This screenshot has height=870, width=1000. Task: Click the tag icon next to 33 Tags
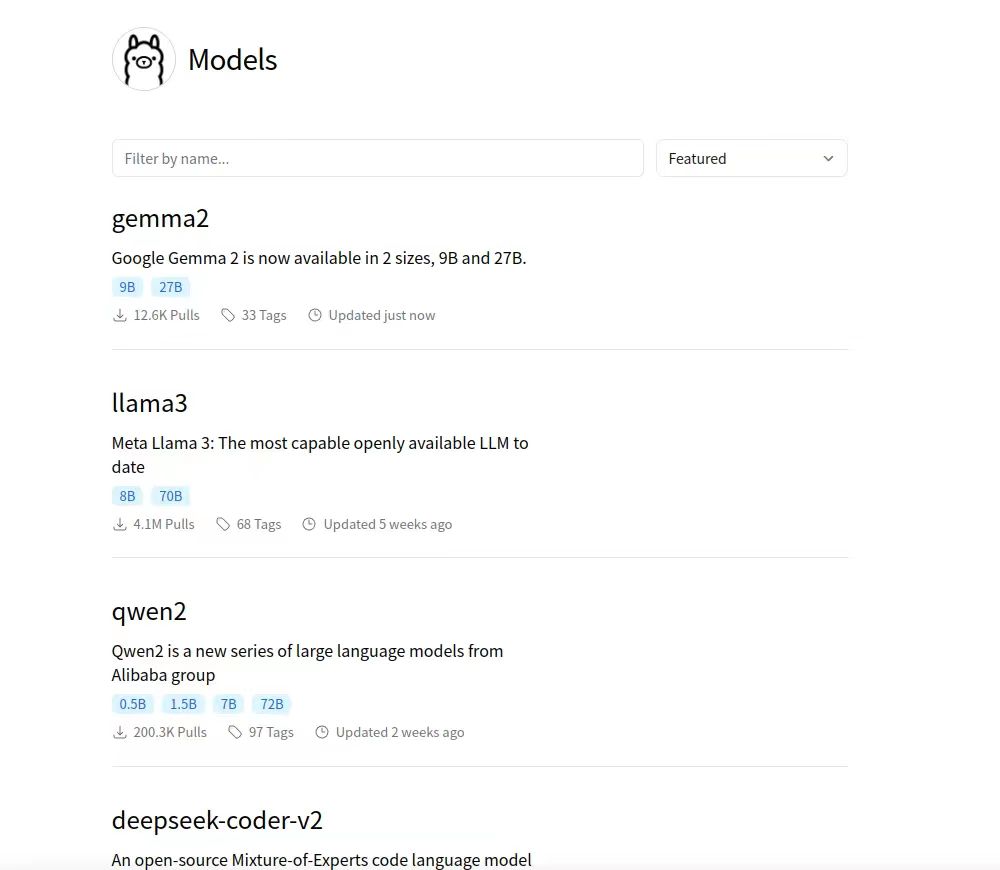(228, 315)
